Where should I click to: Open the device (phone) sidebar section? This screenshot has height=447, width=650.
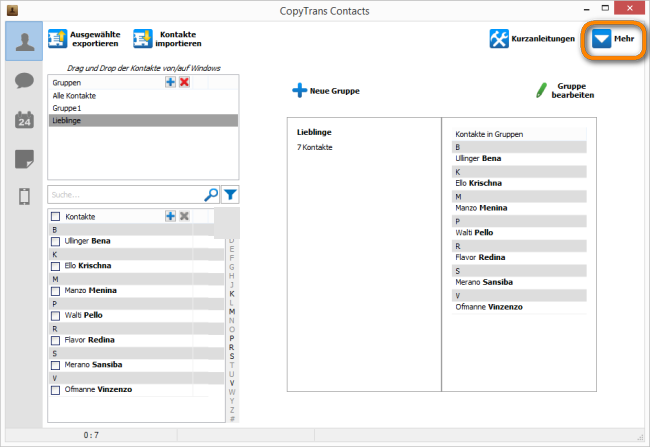tap(24, 196)
